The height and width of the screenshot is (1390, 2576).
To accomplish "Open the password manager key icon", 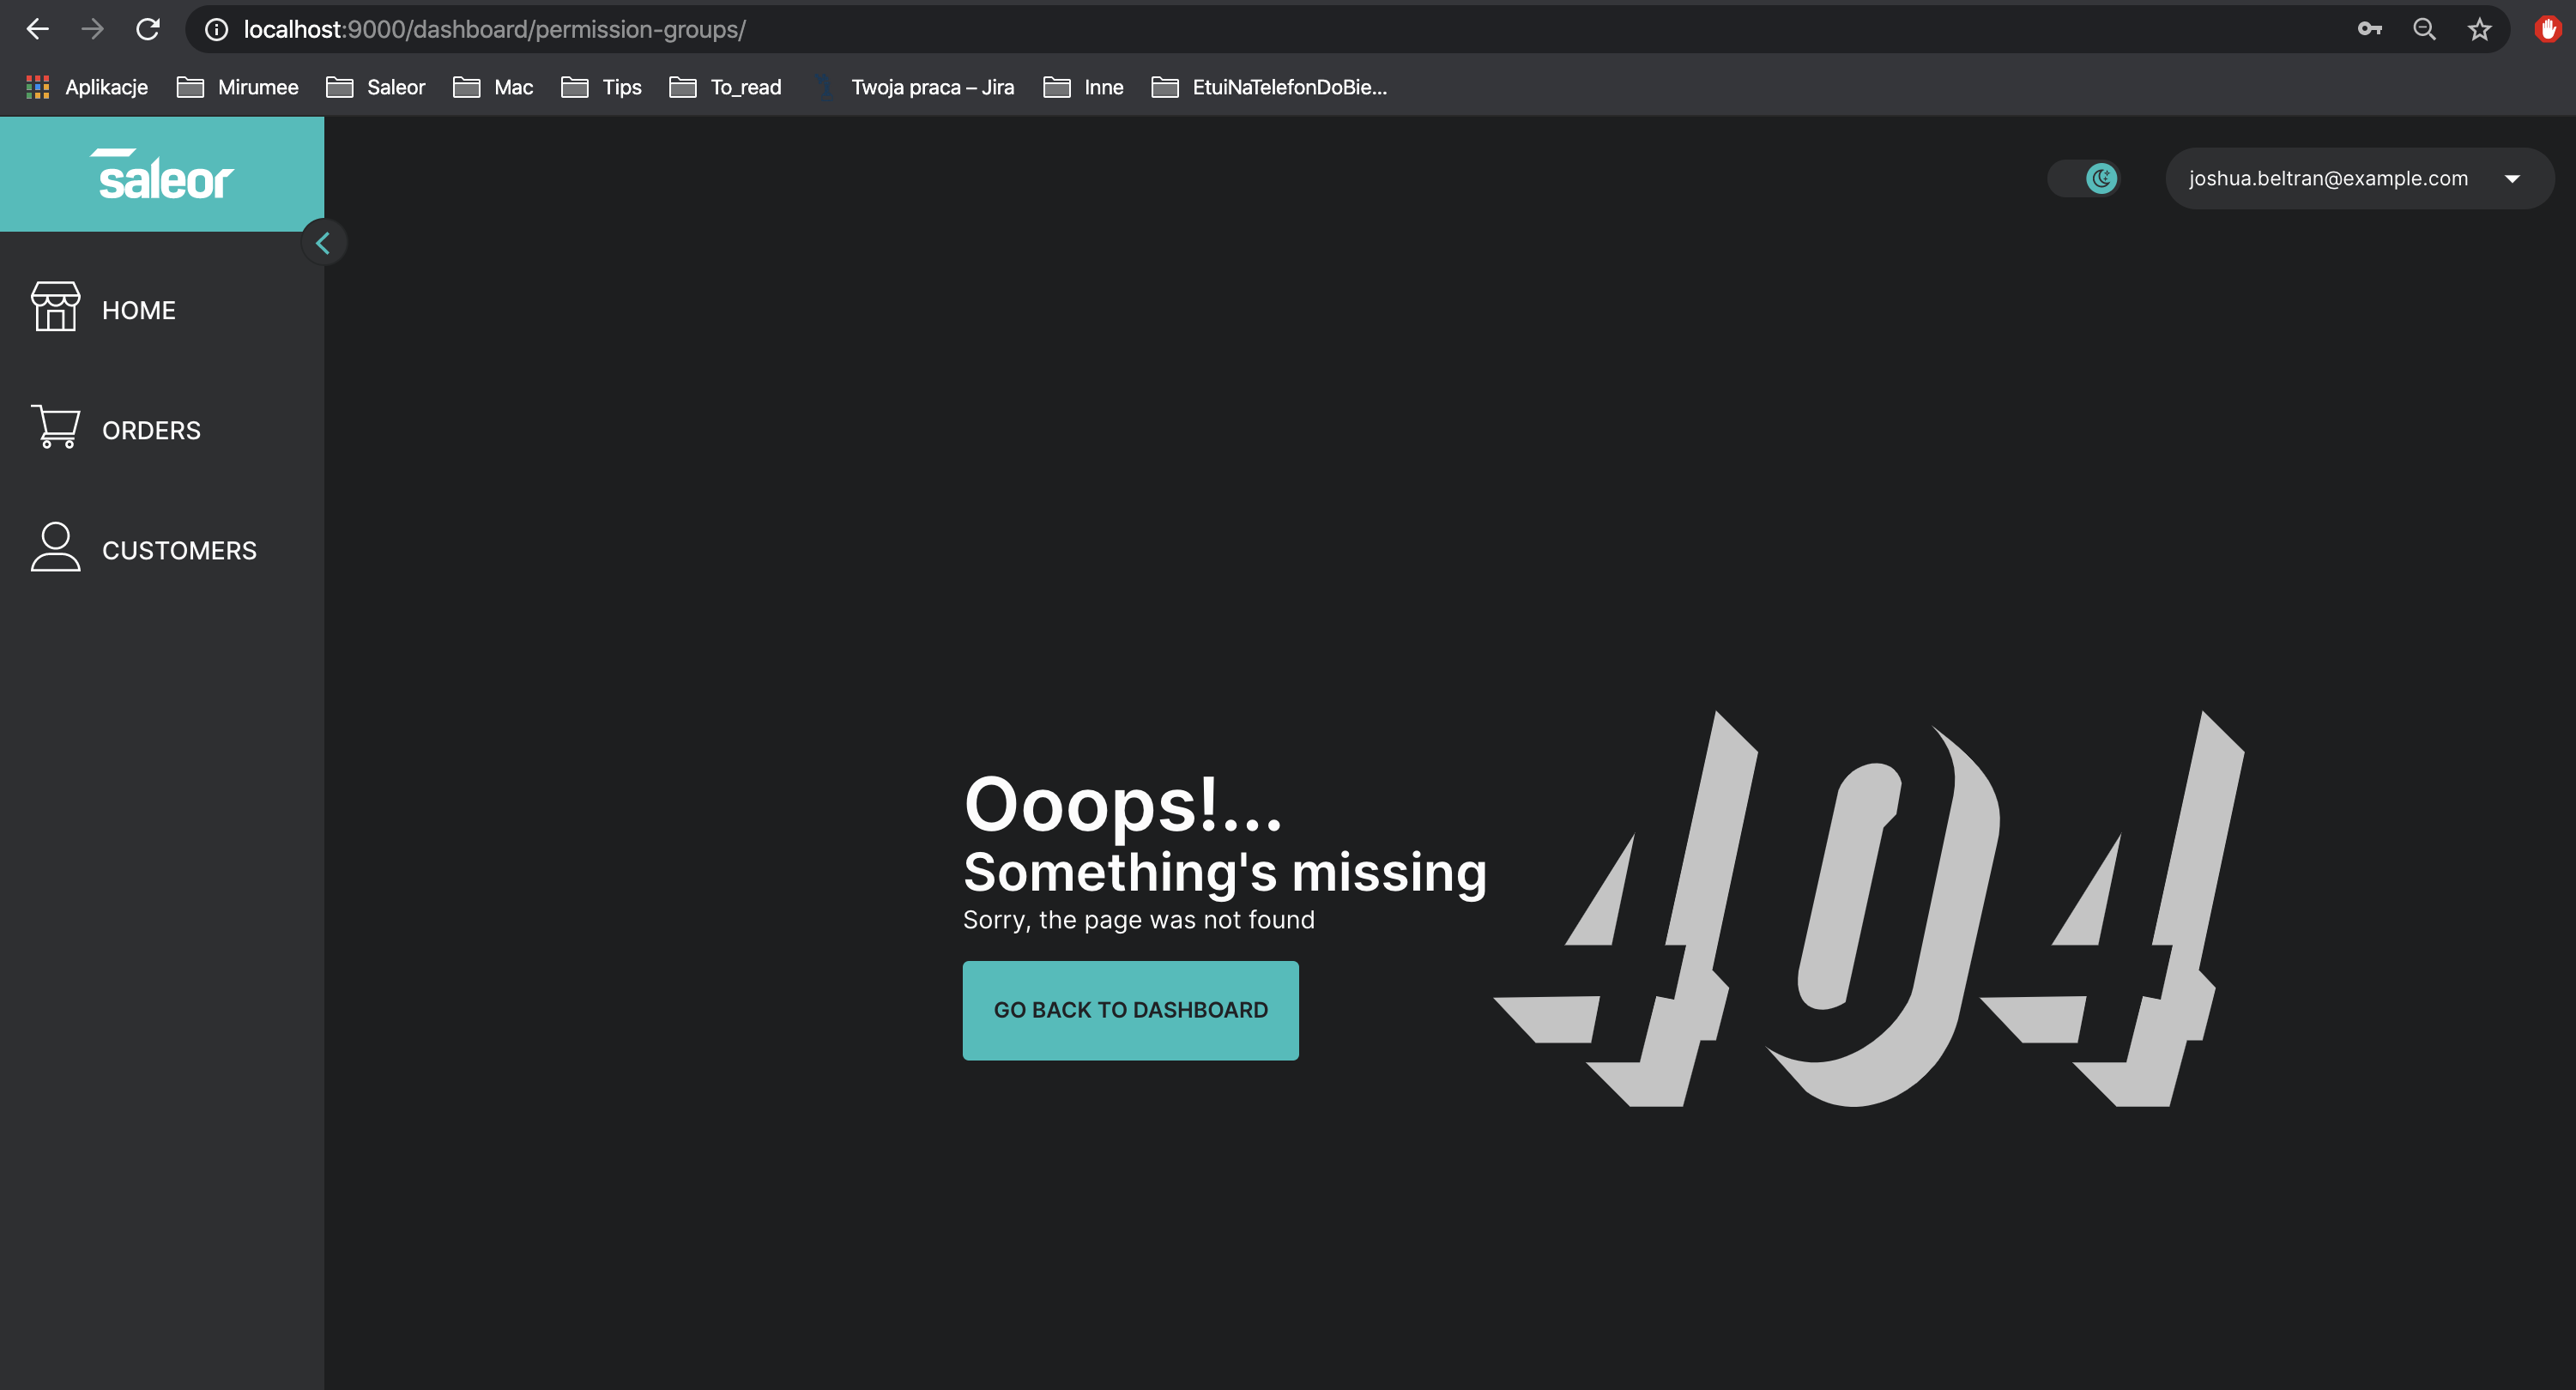I will coord(2369,29).
